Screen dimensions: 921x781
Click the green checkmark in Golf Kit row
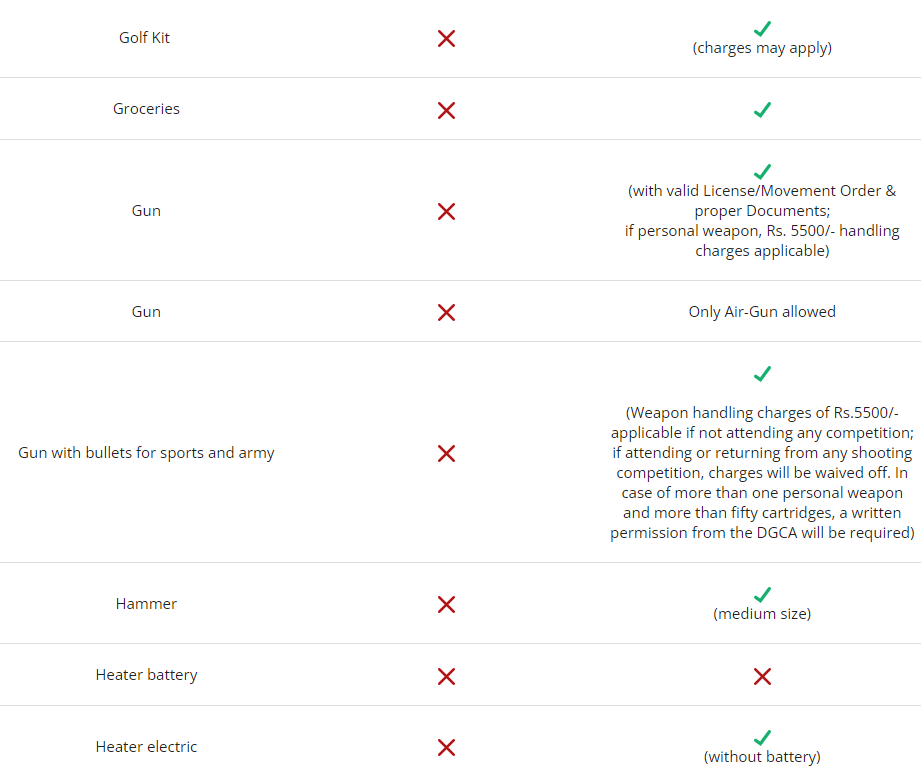pos(762,28)
